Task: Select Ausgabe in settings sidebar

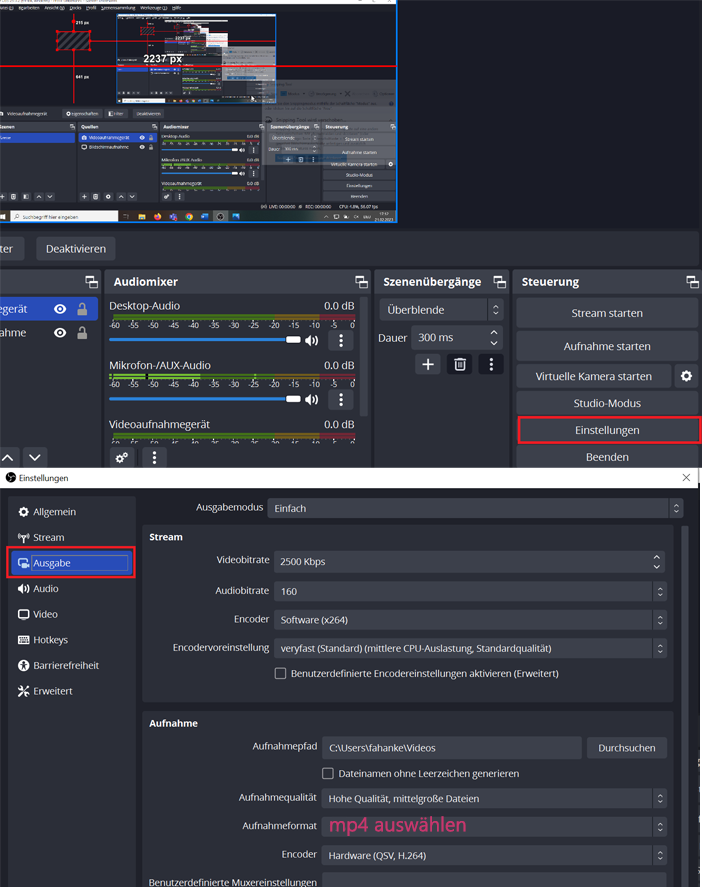Action: click(x=70, y=563)
